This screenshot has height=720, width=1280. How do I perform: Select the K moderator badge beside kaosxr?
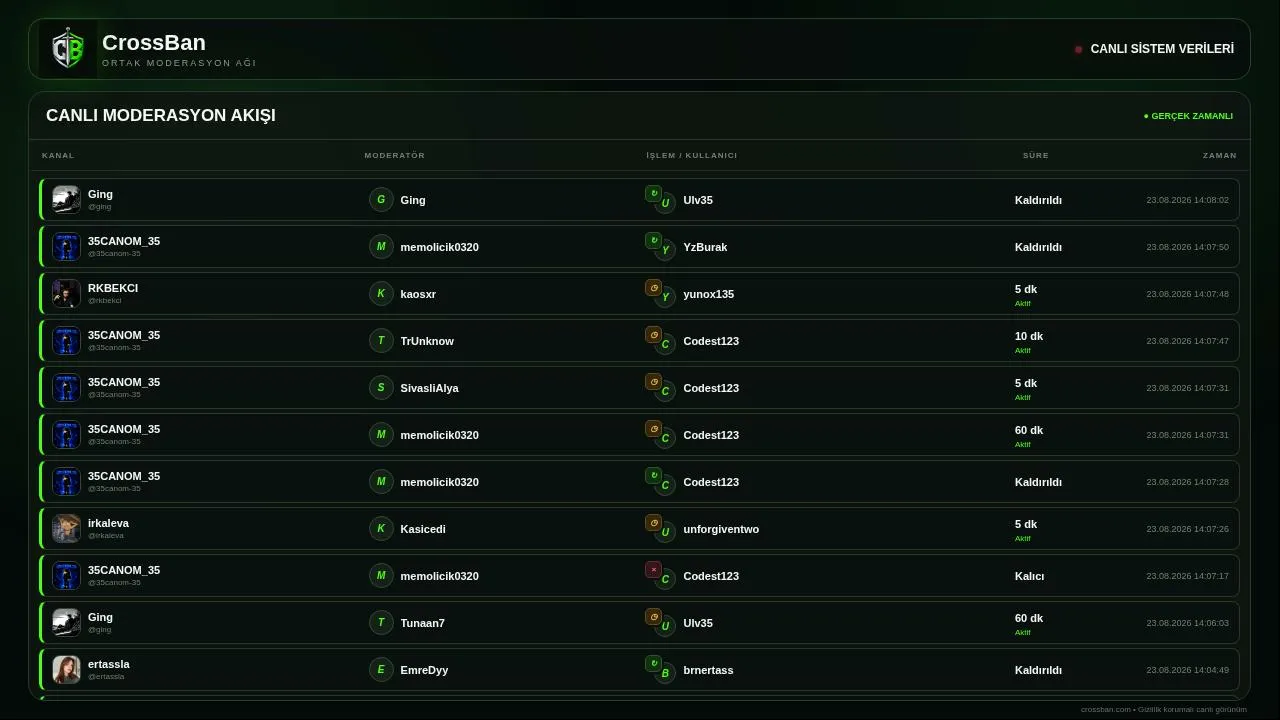(381, 293)
